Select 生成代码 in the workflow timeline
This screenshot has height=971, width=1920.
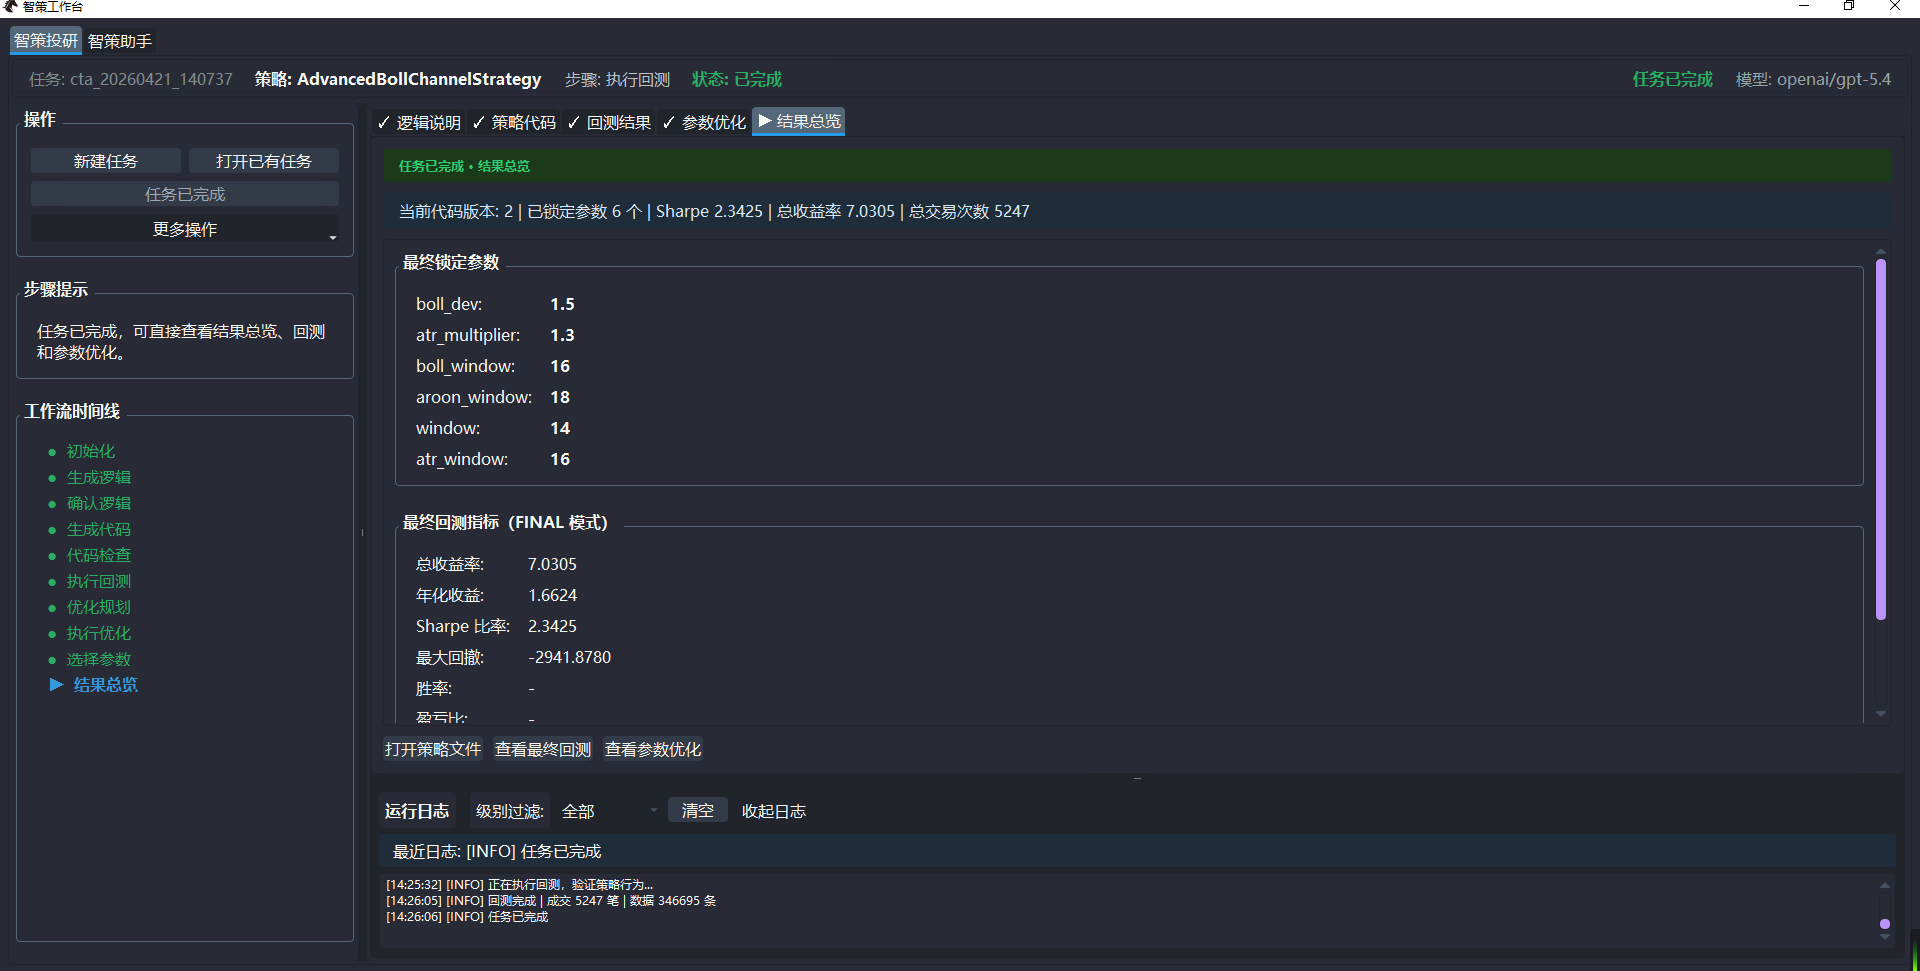[x=99, y=529]
